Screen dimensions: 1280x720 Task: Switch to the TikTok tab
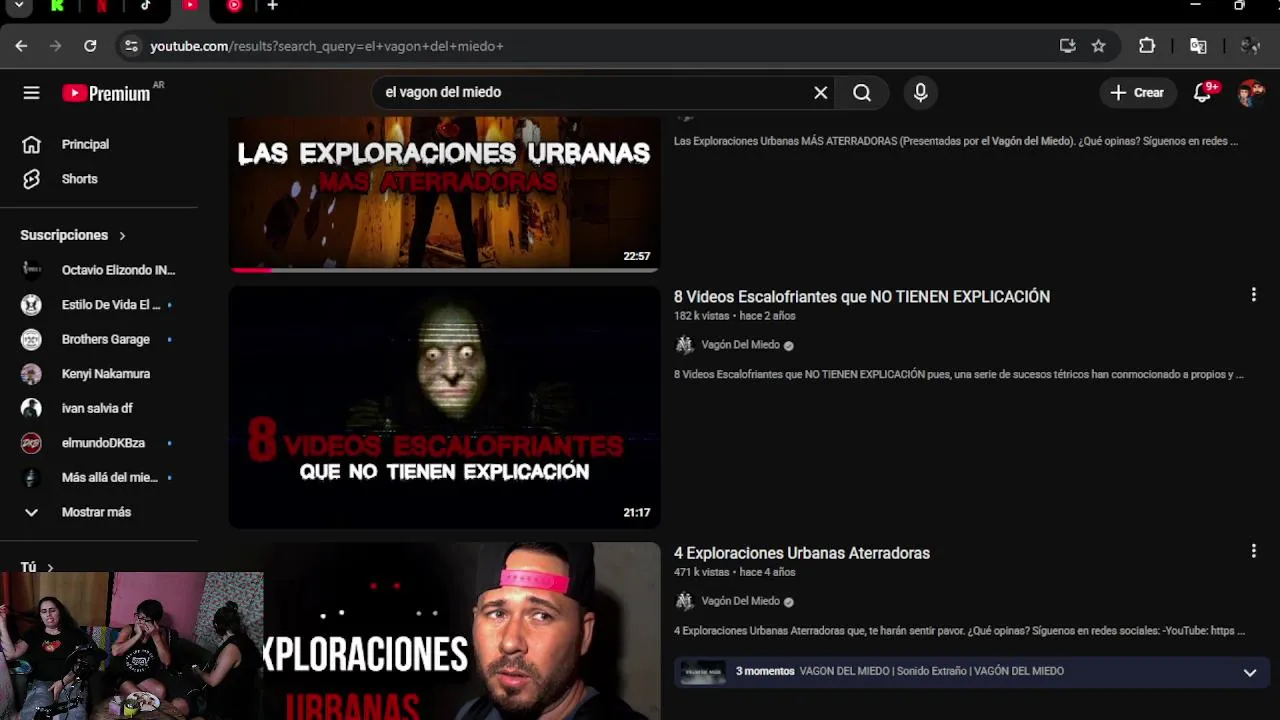[x=146, y=6]
